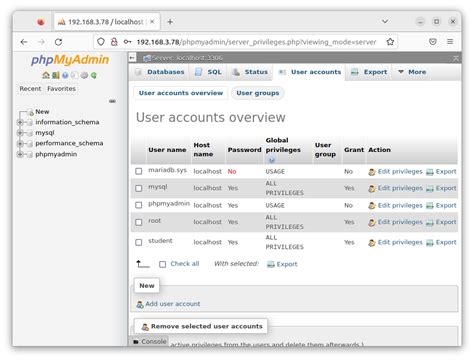Open the SQL tab
Screen dimensions: 474x360
(x=208, y=72)
